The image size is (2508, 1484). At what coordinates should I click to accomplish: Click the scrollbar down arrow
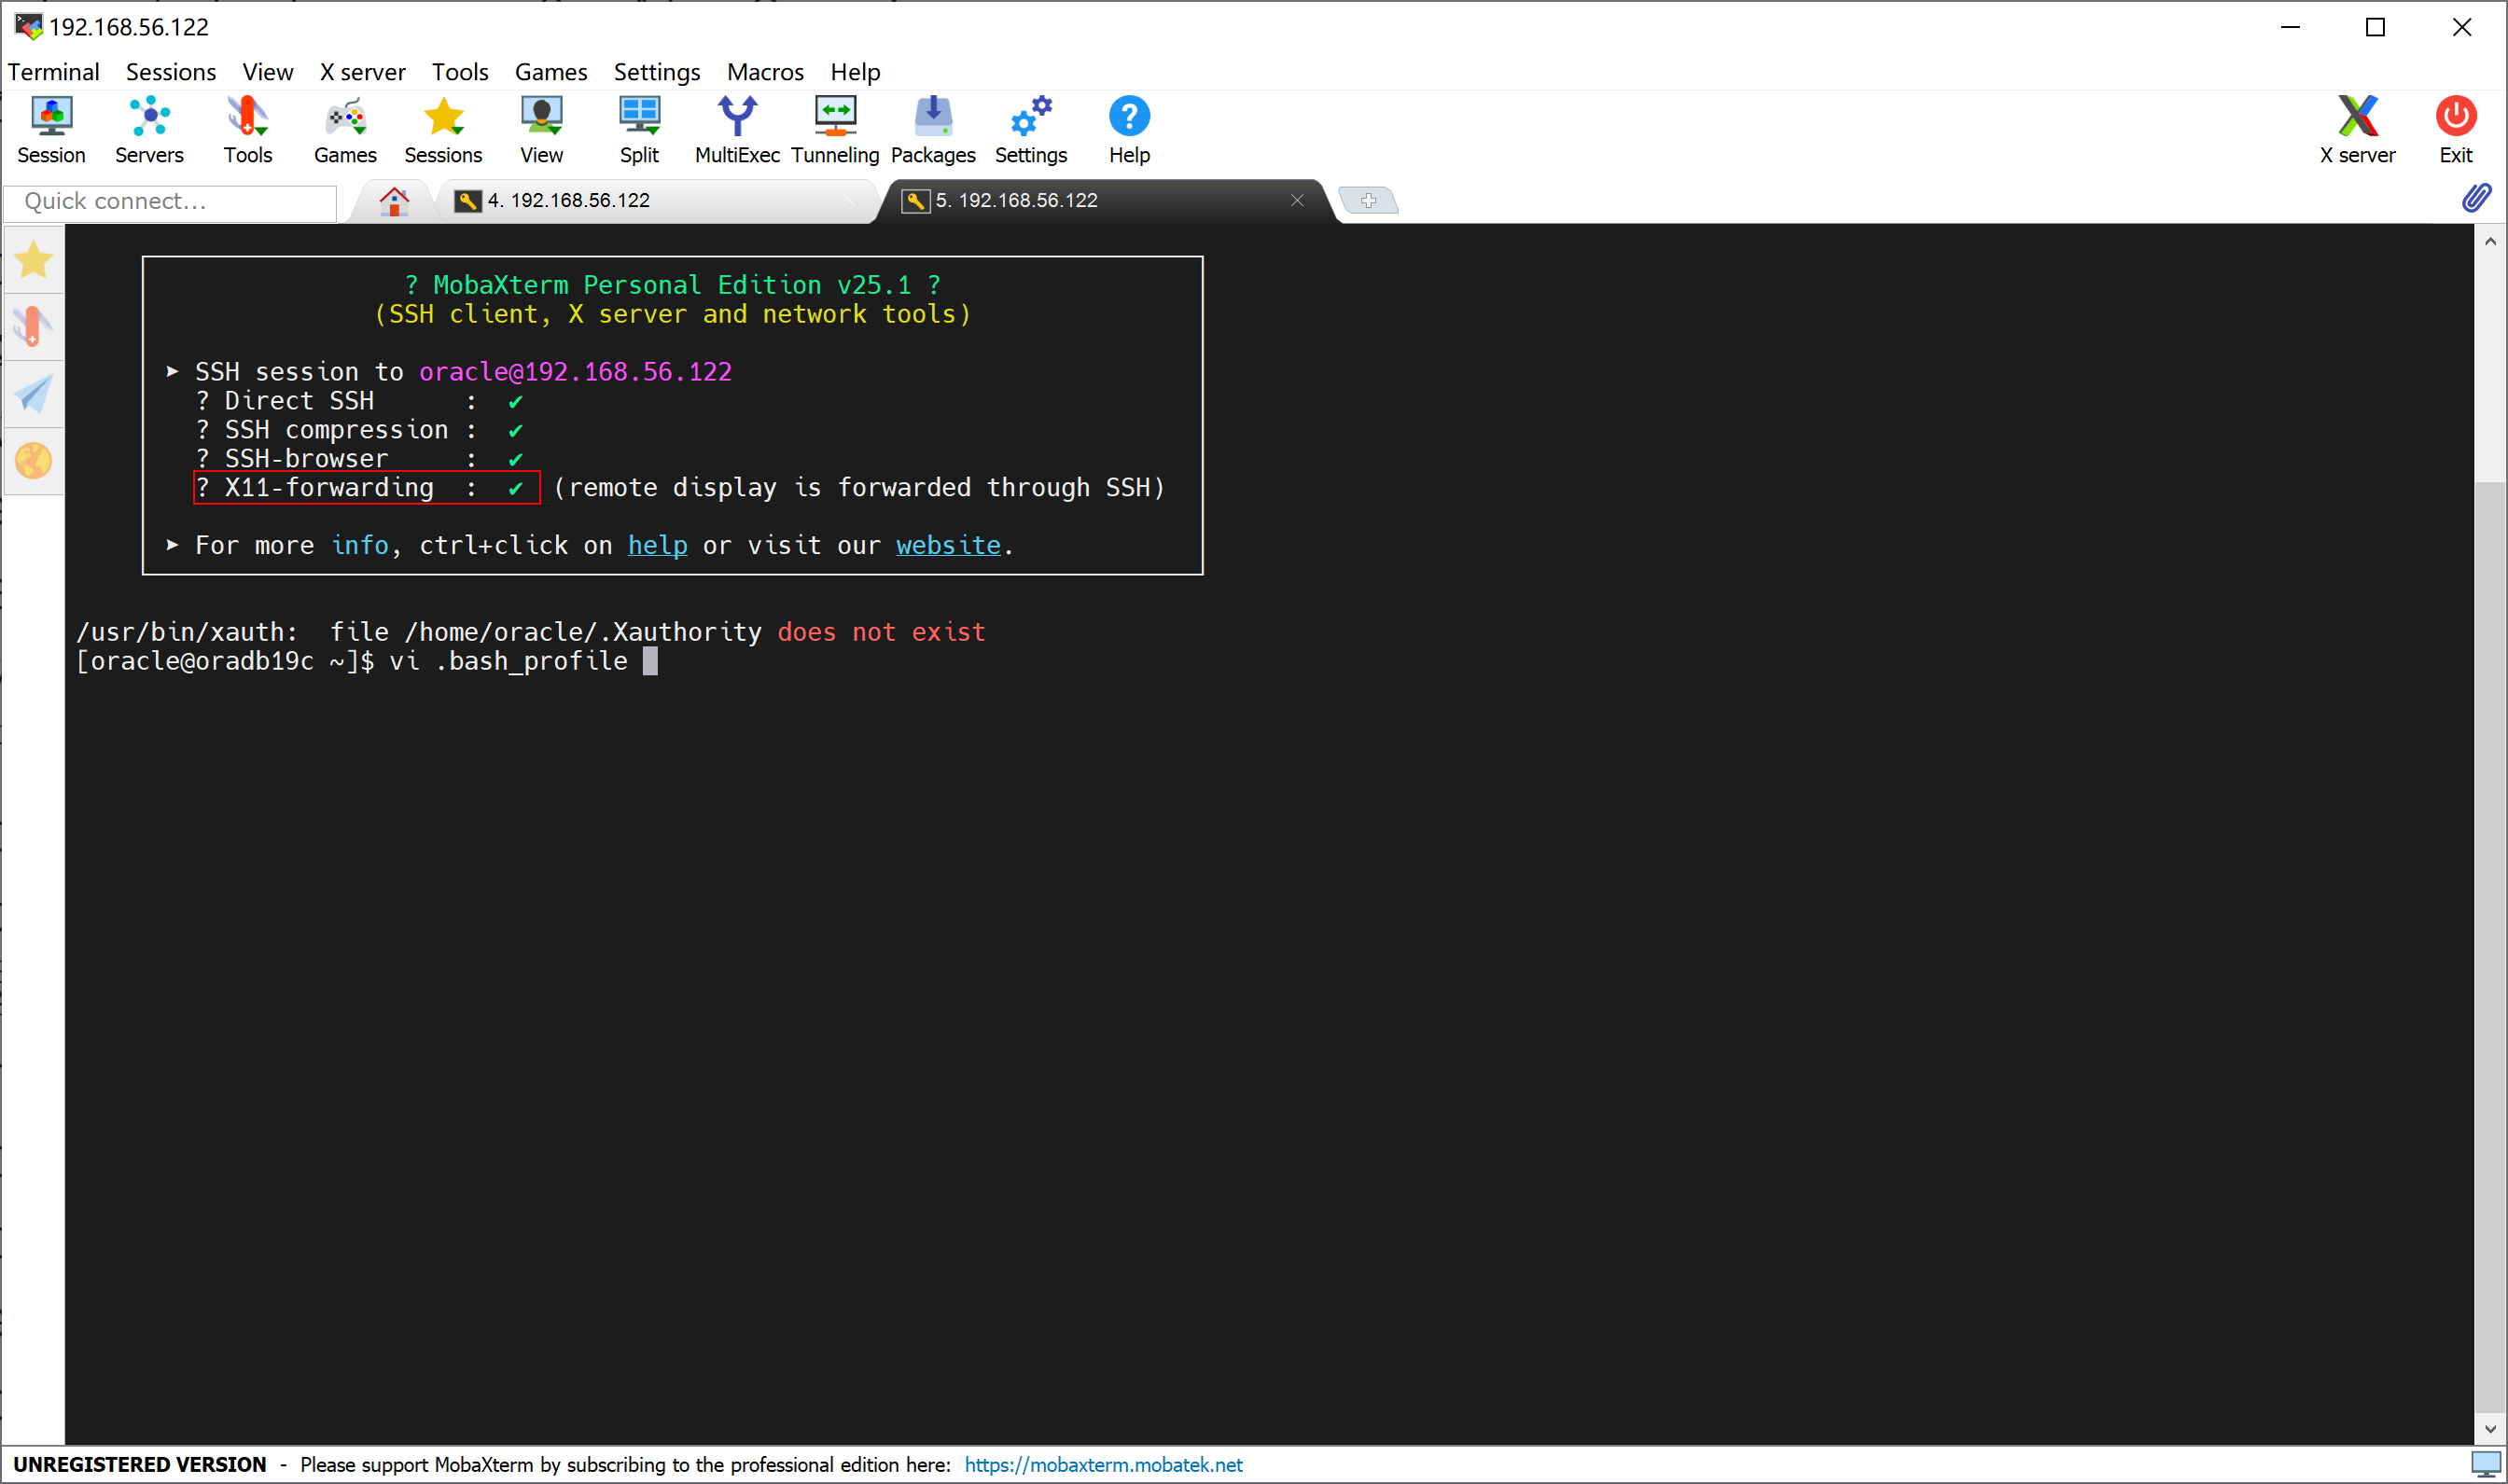(x=2489, y=1429)
